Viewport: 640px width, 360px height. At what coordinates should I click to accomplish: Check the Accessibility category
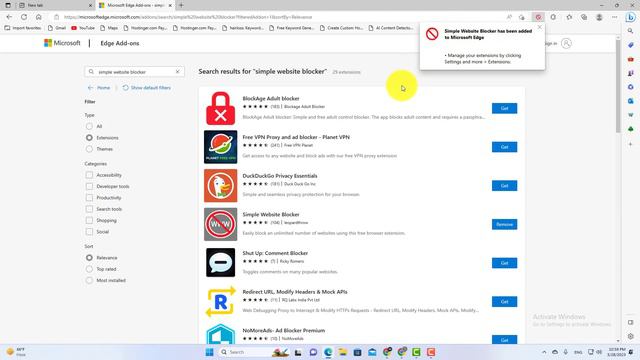click(x=89, y=175)
